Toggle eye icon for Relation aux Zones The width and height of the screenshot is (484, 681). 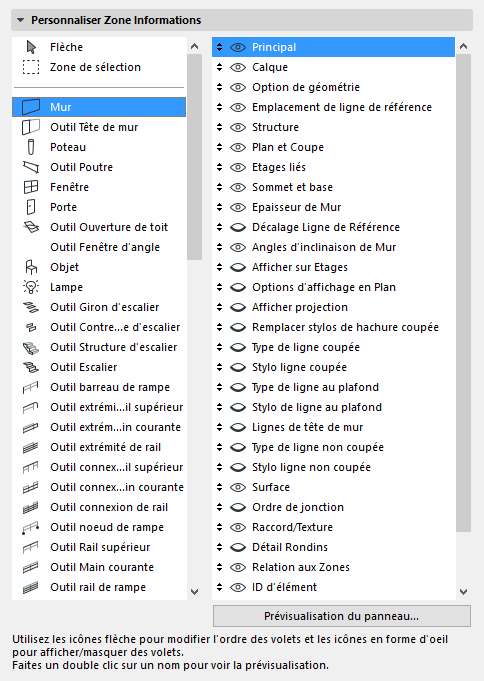pyautogui.click(x=238, y=567)
